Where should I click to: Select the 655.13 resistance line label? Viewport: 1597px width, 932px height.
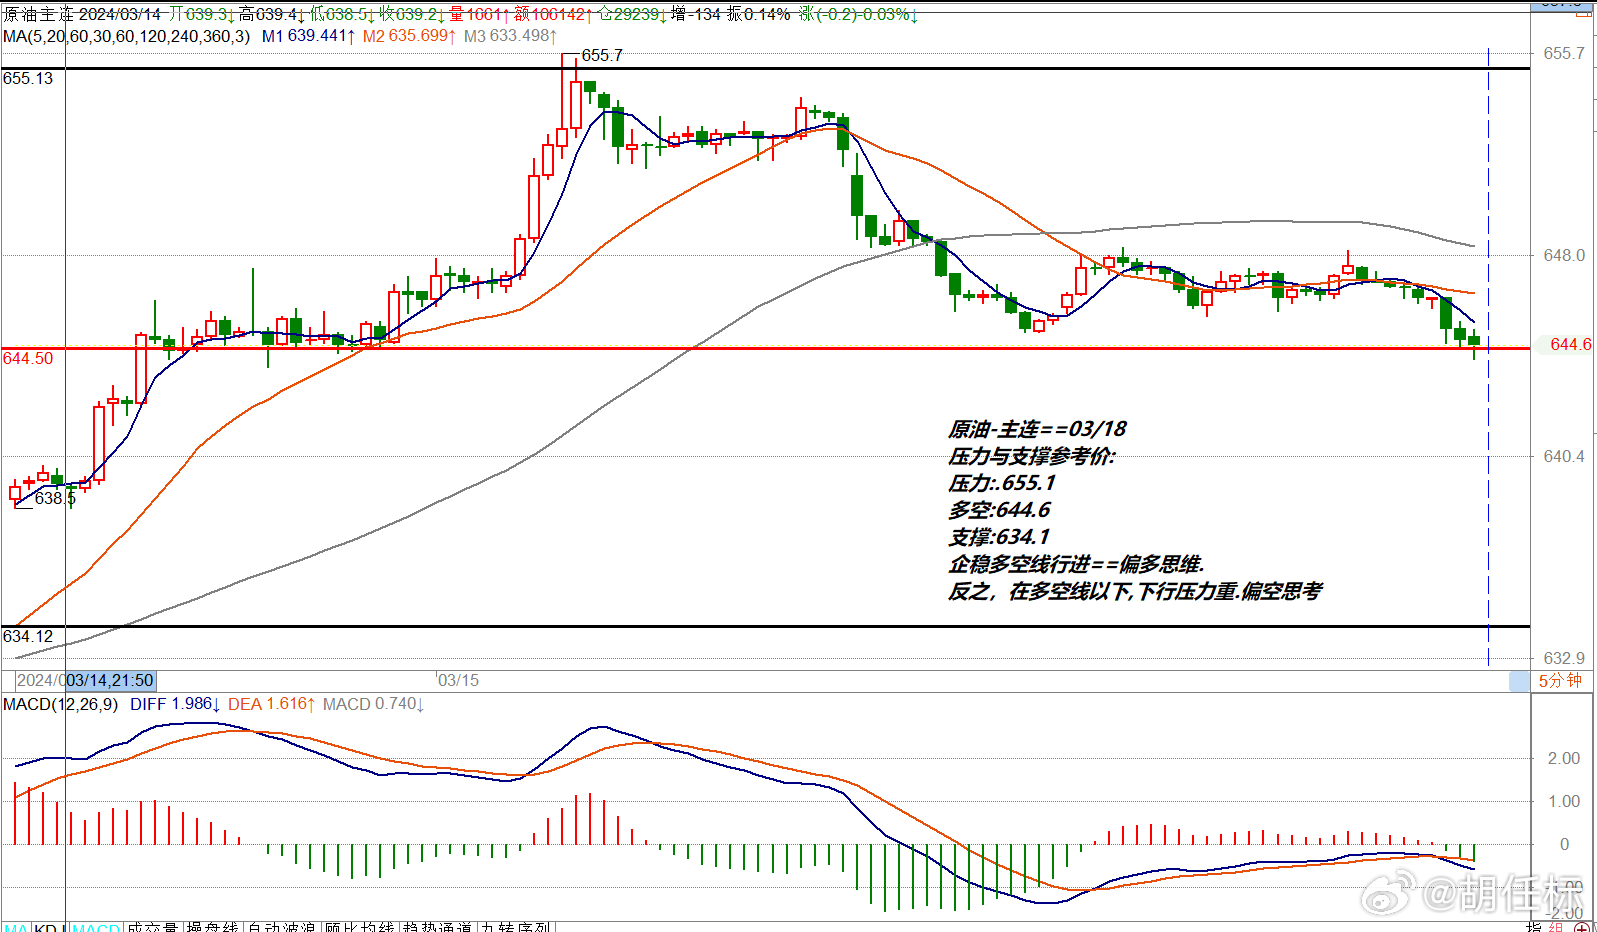coord(28,78)
